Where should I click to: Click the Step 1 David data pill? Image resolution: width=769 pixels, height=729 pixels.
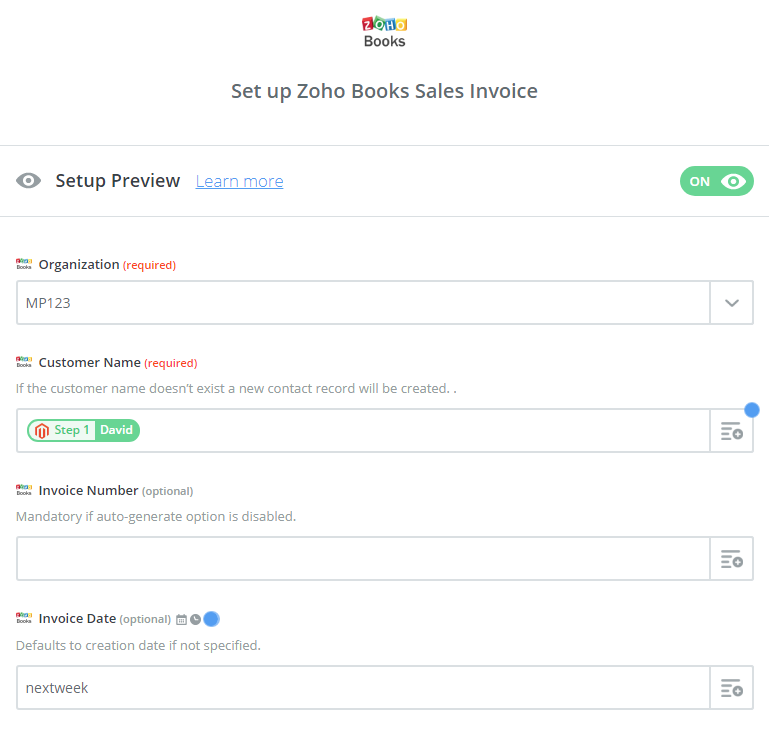[x=83, y=430]
